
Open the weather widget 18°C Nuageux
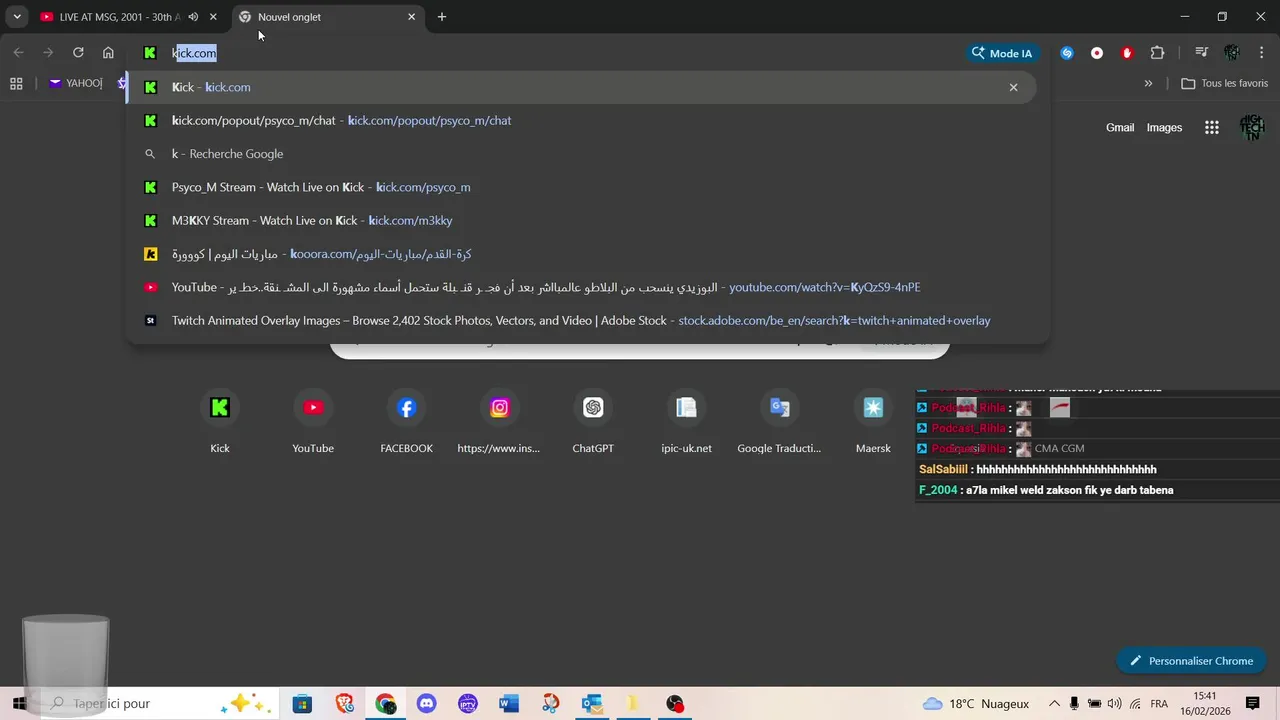click(976, 704)
